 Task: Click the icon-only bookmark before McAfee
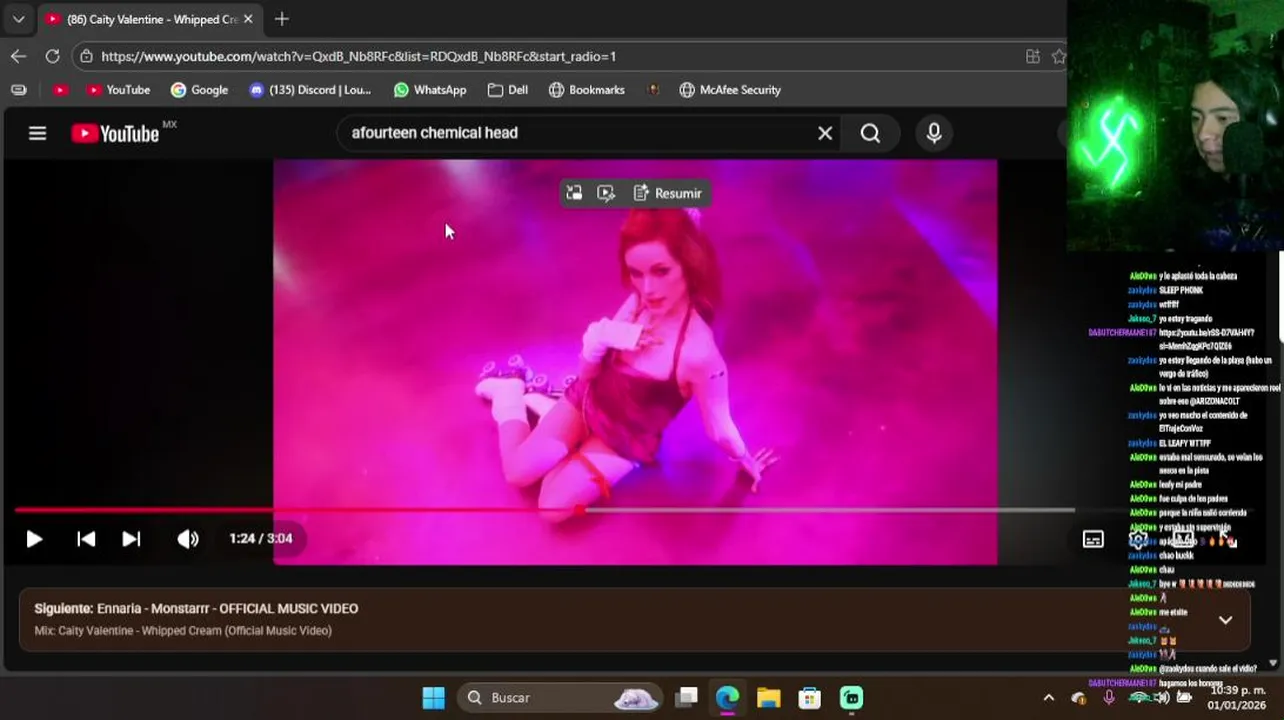click(x=653, y=90)
